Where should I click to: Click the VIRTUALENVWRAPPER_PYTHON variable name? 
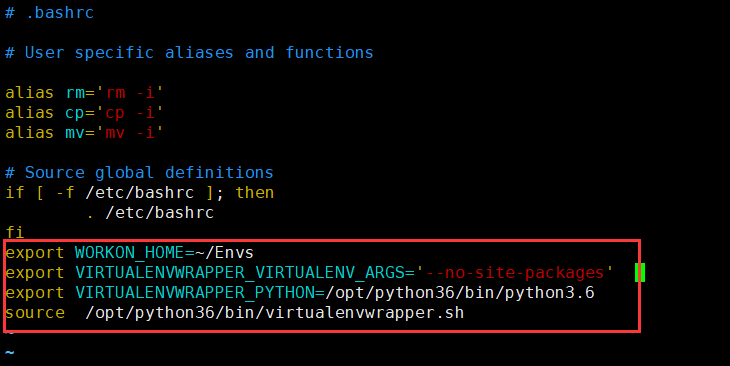pos(195,293)
